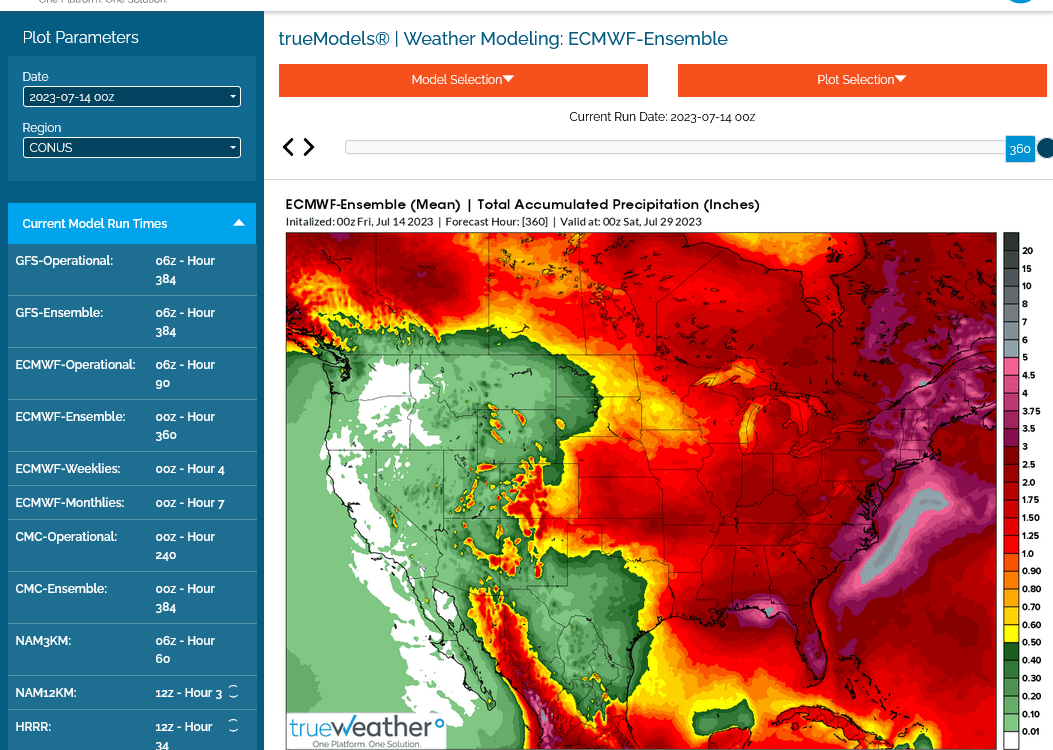Open the Model Selection dropdown button
1053x750 pixels.
(x=463, y=80)
